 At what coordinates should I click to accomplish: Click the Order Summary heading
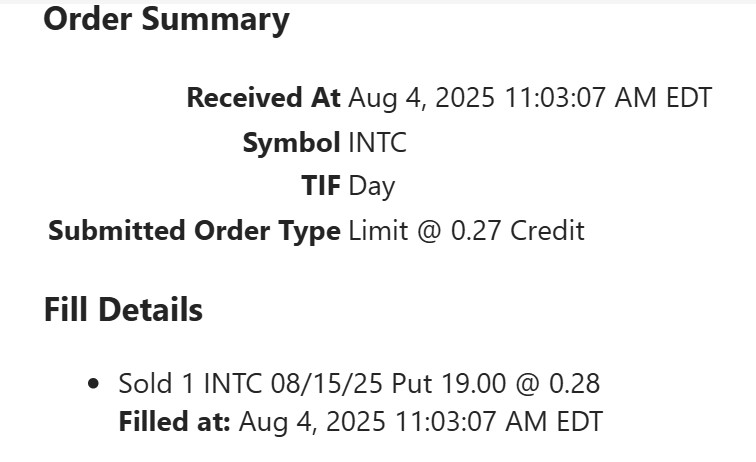point(166,19)
